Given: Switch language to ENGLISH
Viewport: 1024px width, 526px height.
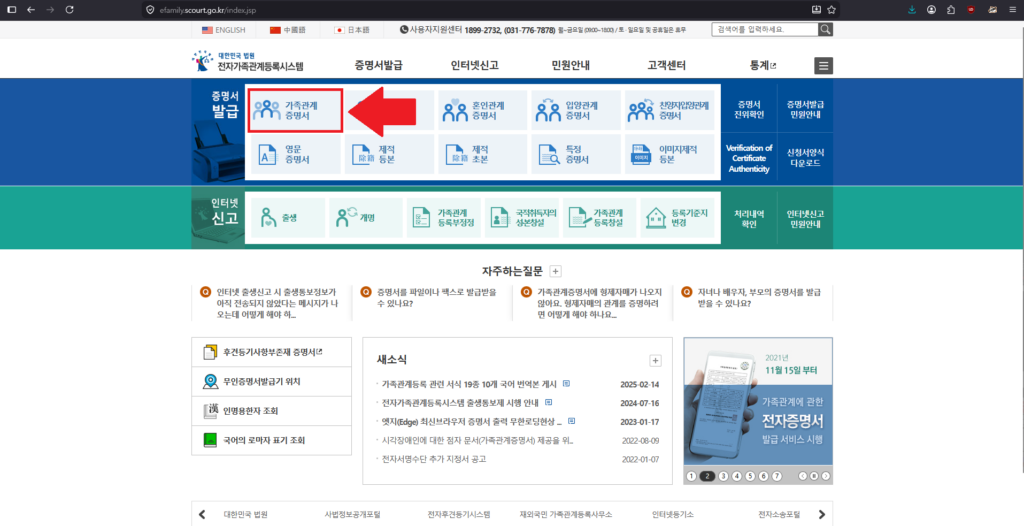Looking at the screenshot, I should 223,30.
